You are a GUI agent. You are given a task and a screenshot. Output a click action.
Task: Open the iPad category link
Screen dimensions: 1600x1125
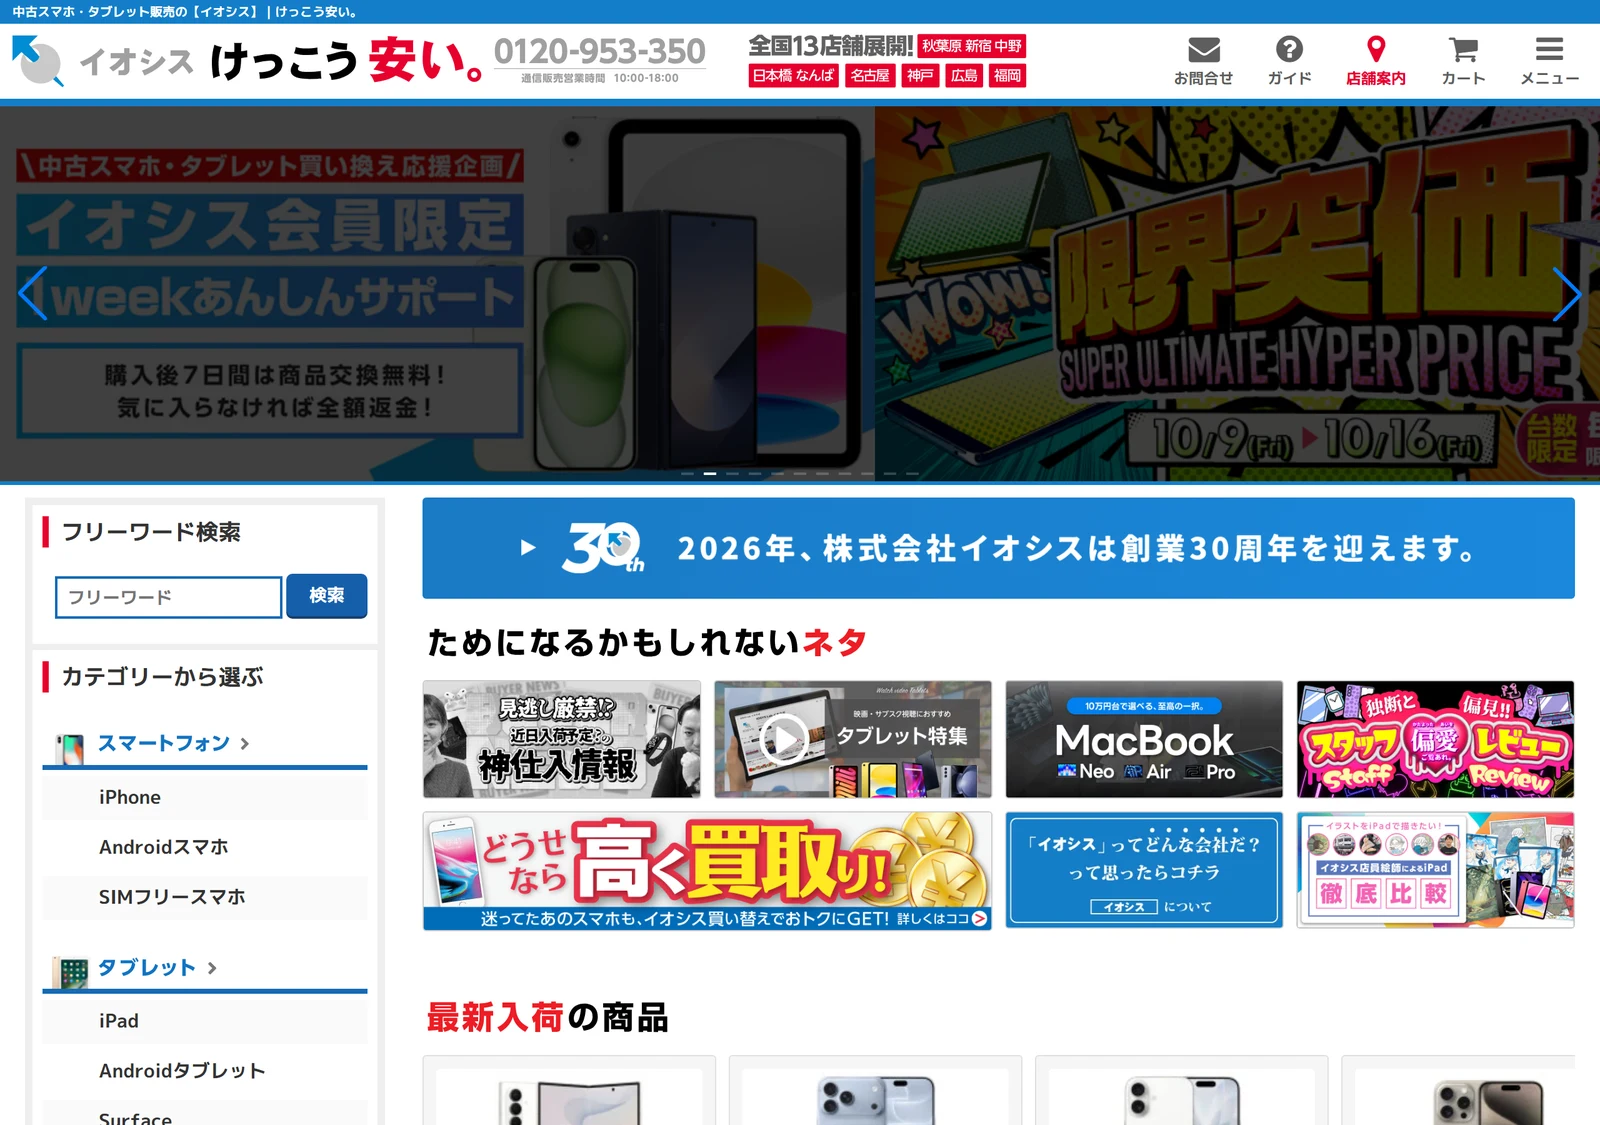pyautogui.click(x=205, y=1021)
